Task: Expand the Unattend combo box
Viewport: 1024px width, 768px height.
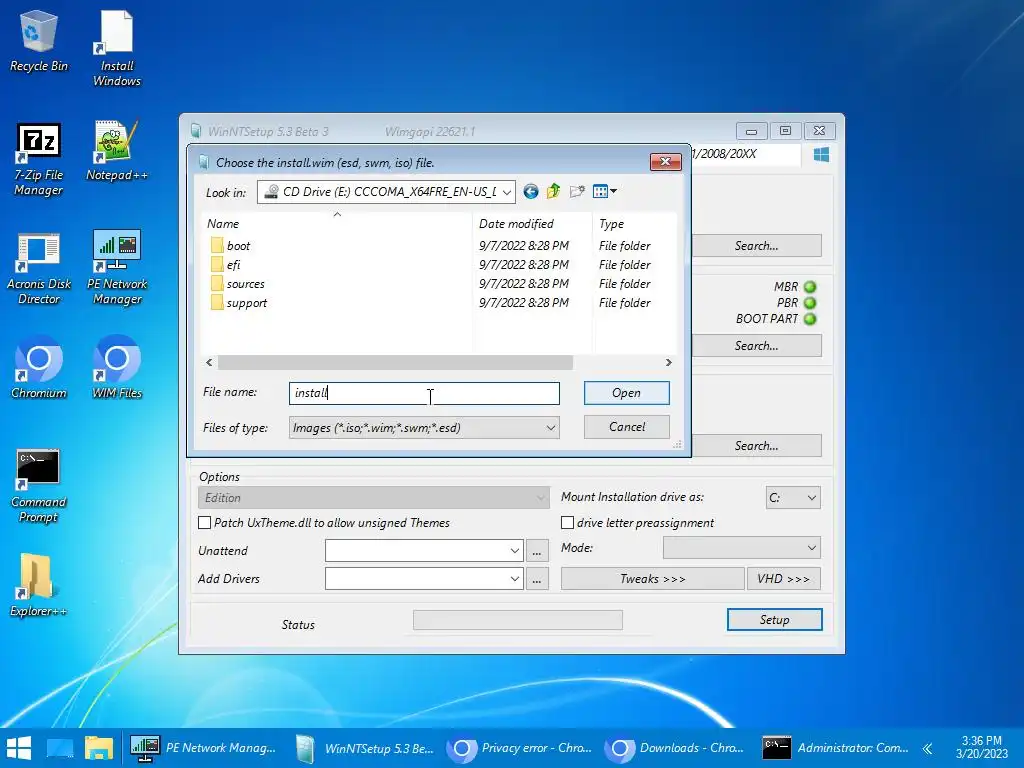Action: pos(515,551)
